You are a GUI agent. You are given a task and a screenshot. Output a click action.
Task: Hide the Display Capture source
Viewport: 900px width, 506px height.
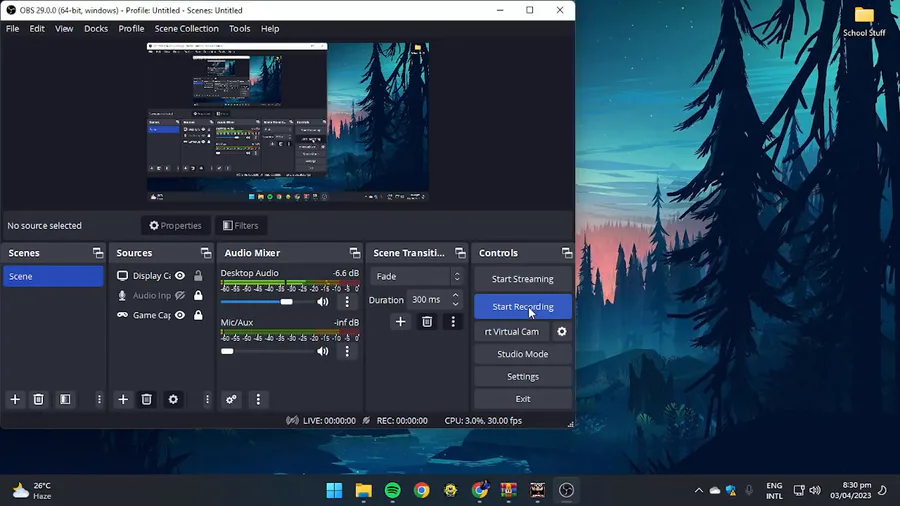coord(180,276)
